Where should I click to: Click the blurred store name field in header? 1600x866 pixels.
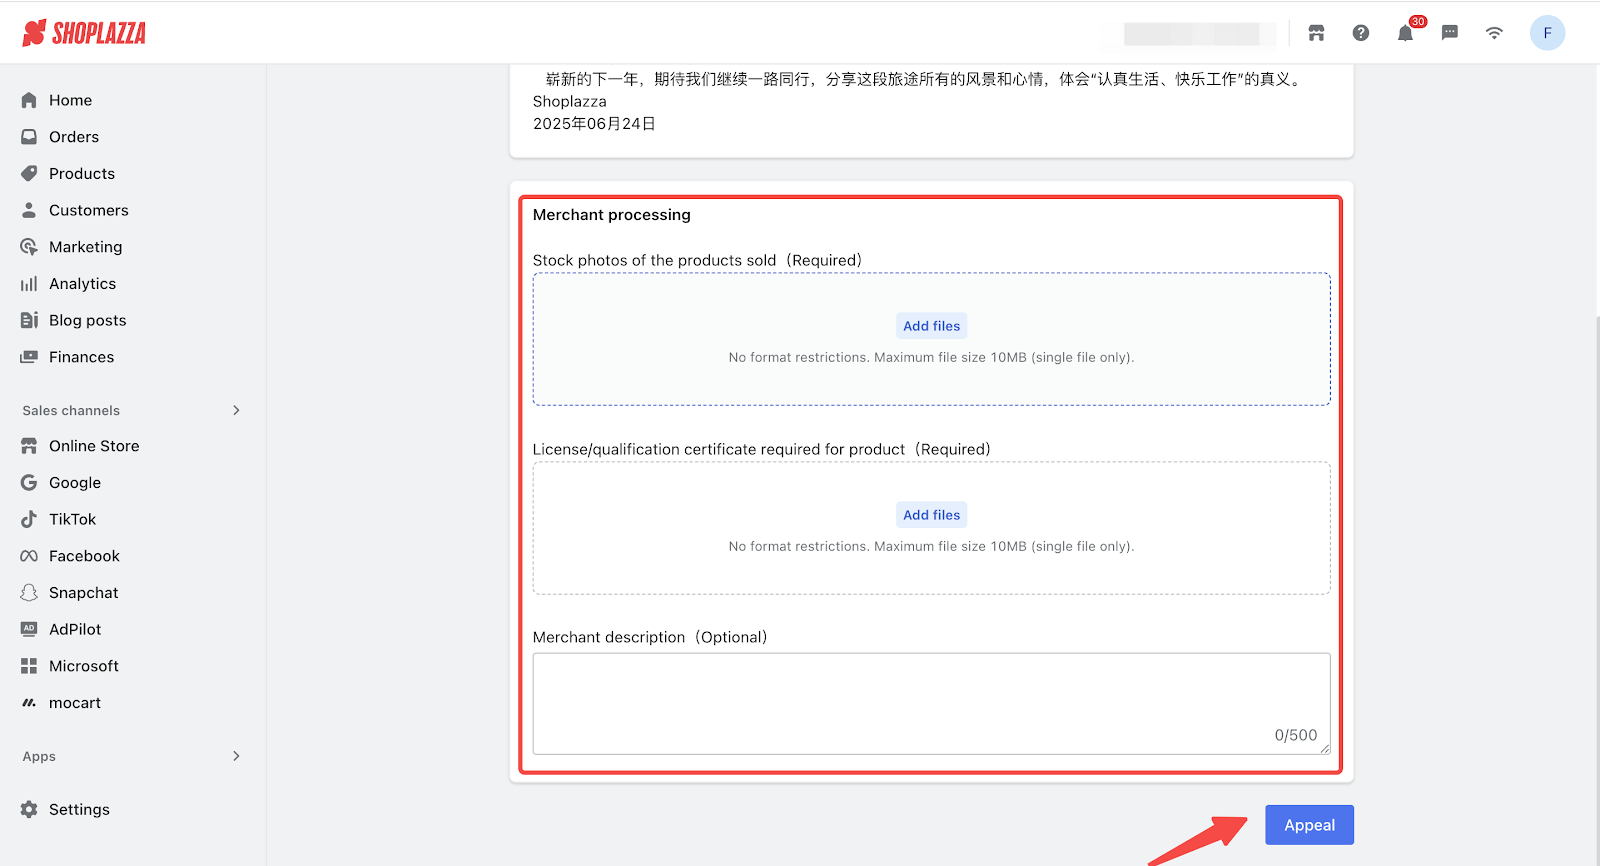1190,33
